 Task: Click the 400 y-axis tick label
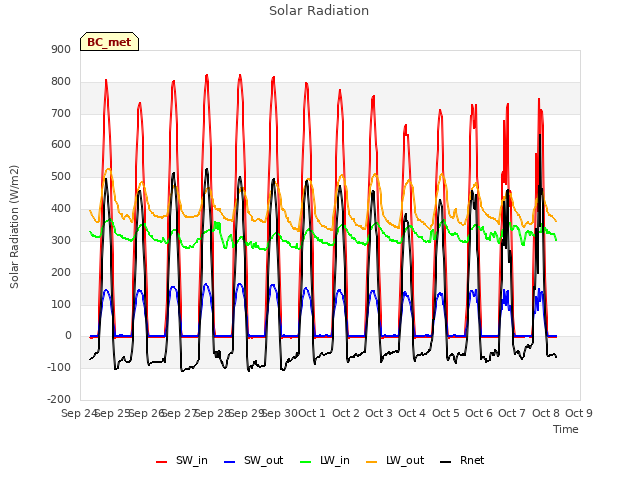(x=61, y=209)
